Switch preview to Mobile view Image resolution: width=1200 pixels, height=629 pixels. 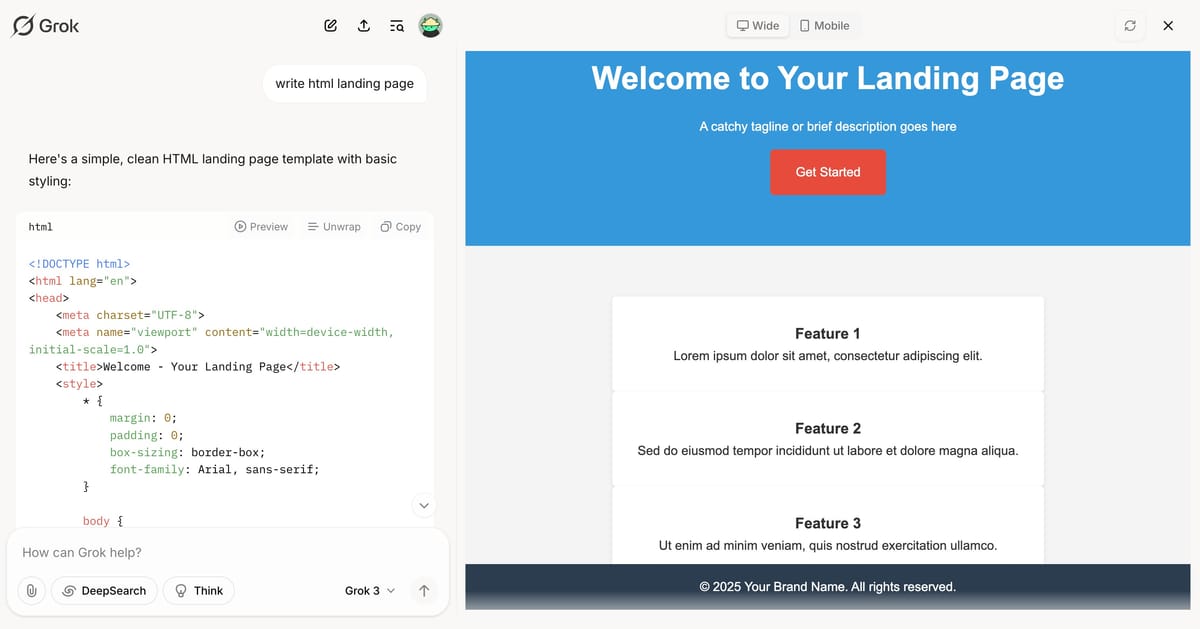pyautogui.click(x=825, y=25)
